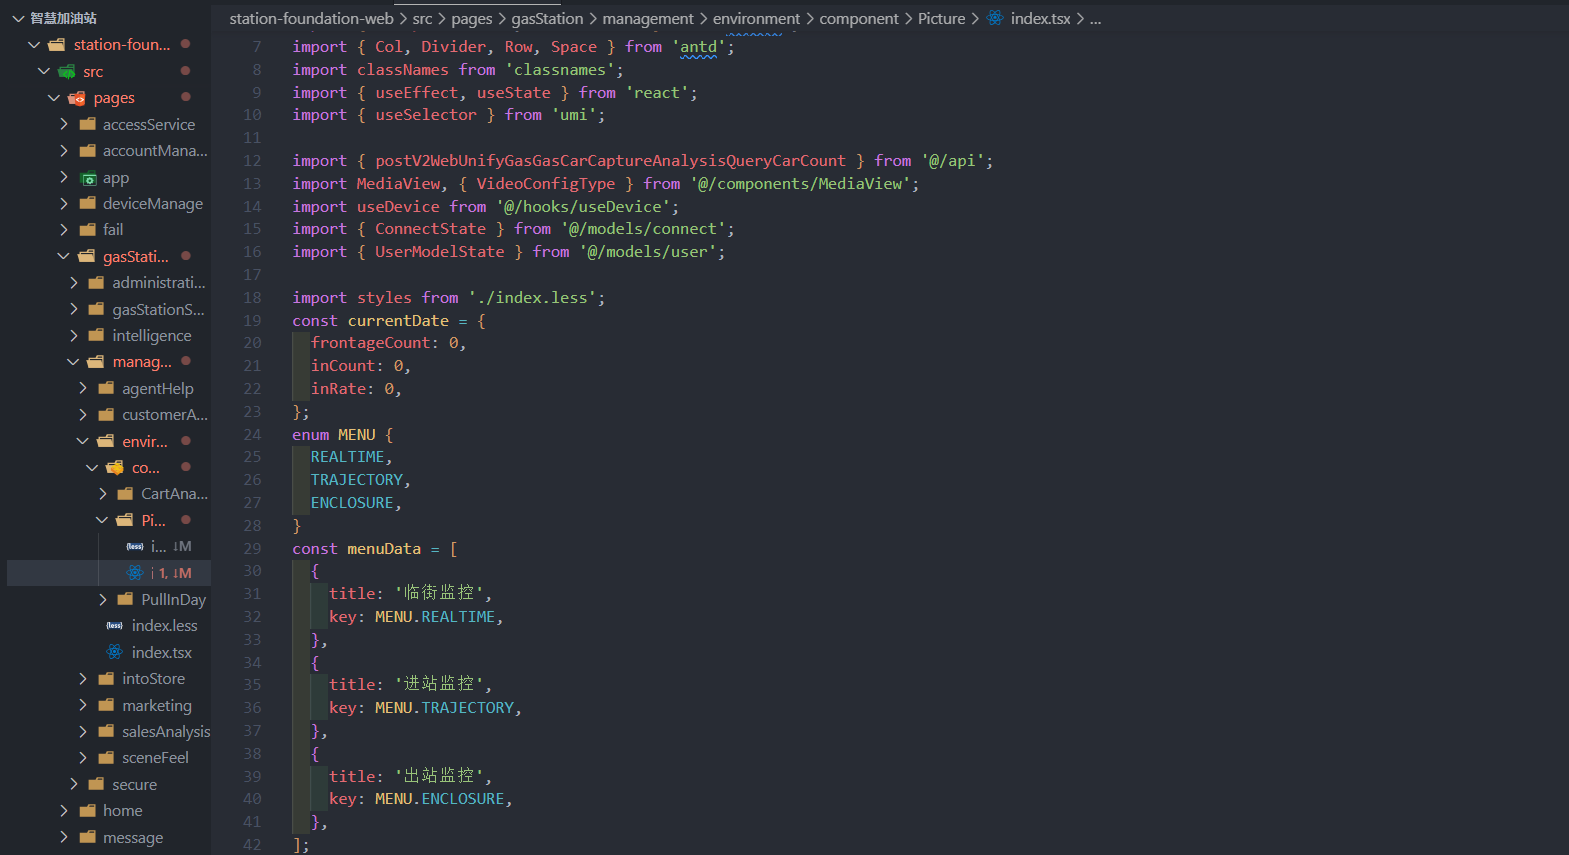Collapse the pages folder chevron
The height and width of the screenshot is (855, 1569).
coord(54,98)
